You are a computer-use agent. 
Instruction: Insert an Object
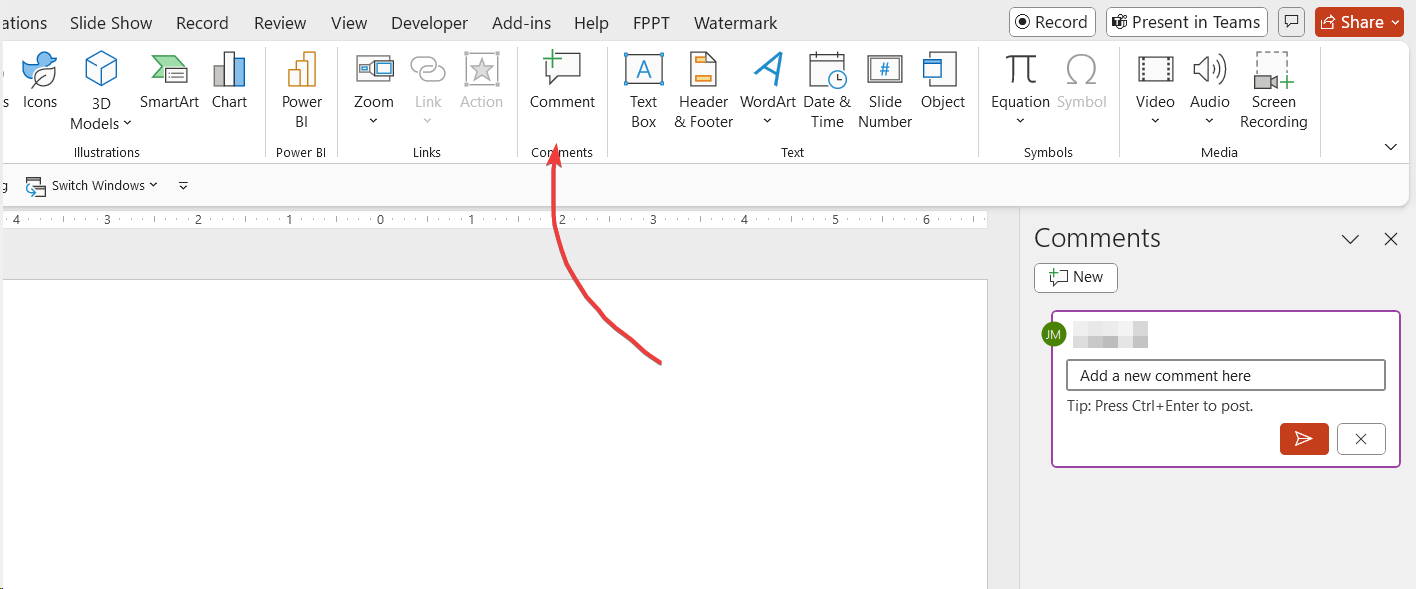(943, 82)
